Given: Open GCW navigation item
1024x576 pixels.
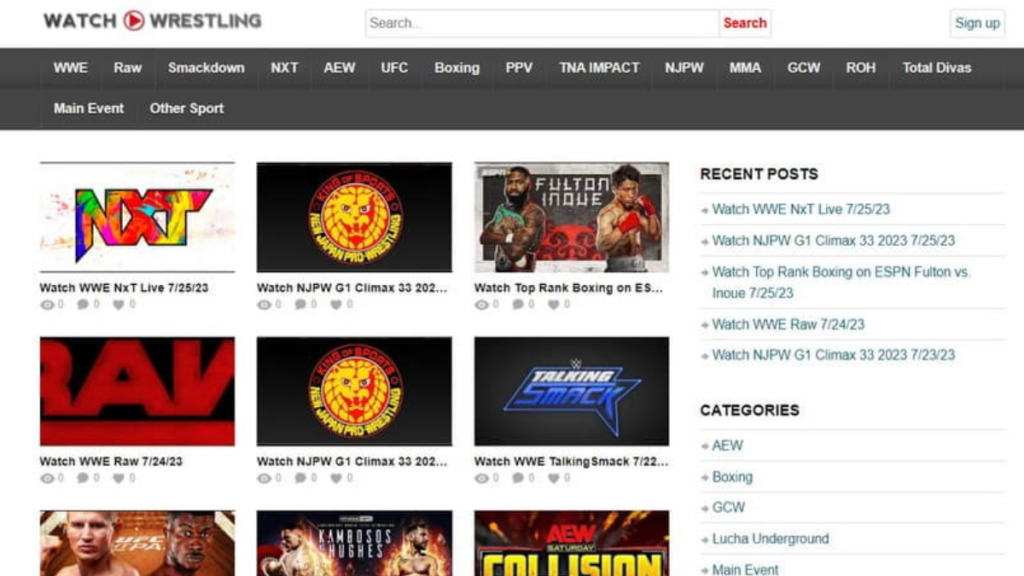Looking at the screenshot, I should 803,68.
